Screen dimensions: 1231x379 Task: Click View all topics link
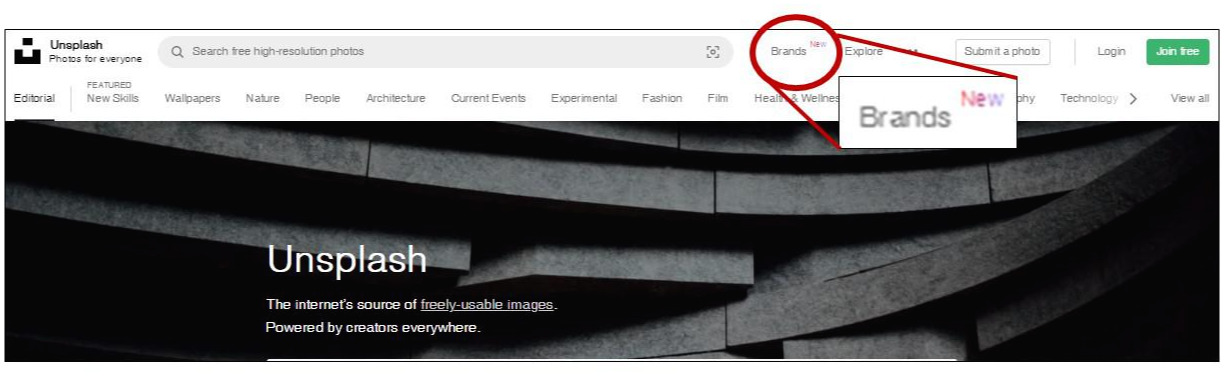[1190, 99]
